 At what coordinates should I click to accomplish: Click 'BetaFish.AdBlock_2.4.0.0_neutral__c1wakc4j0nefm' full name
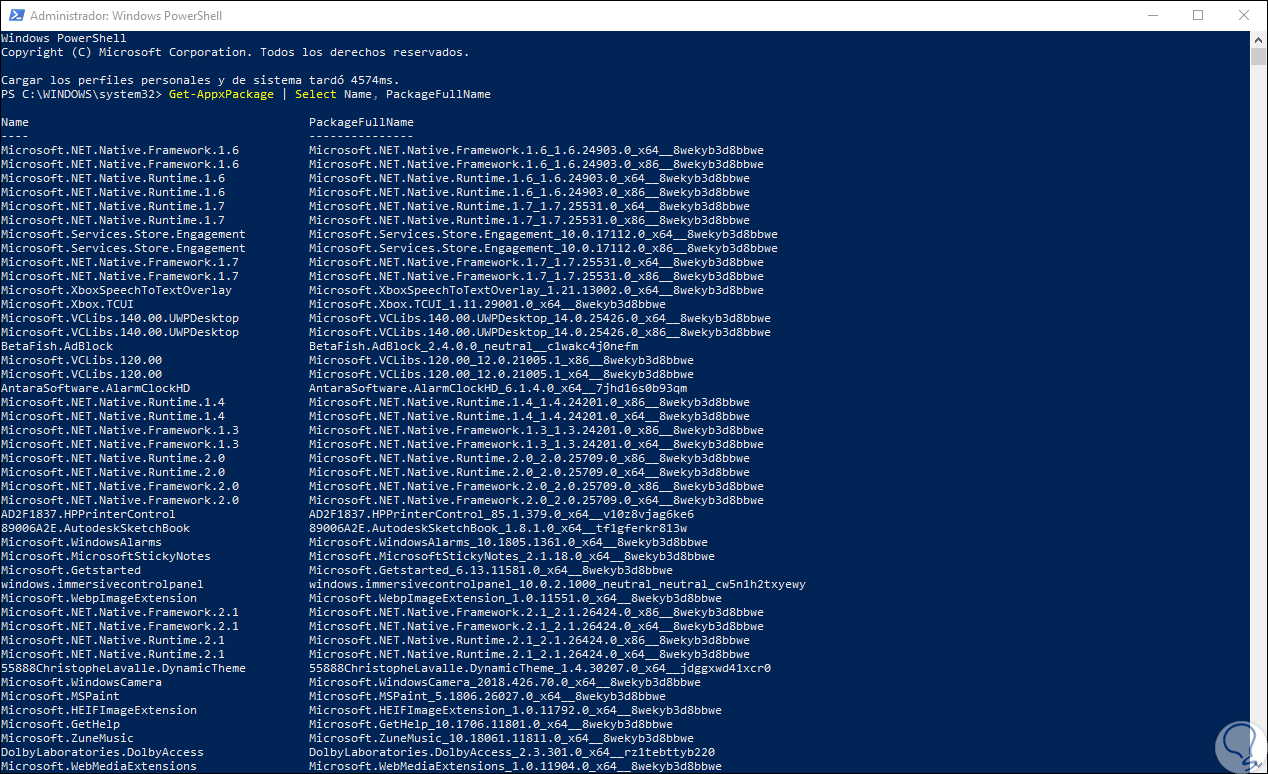pos(473,346)
